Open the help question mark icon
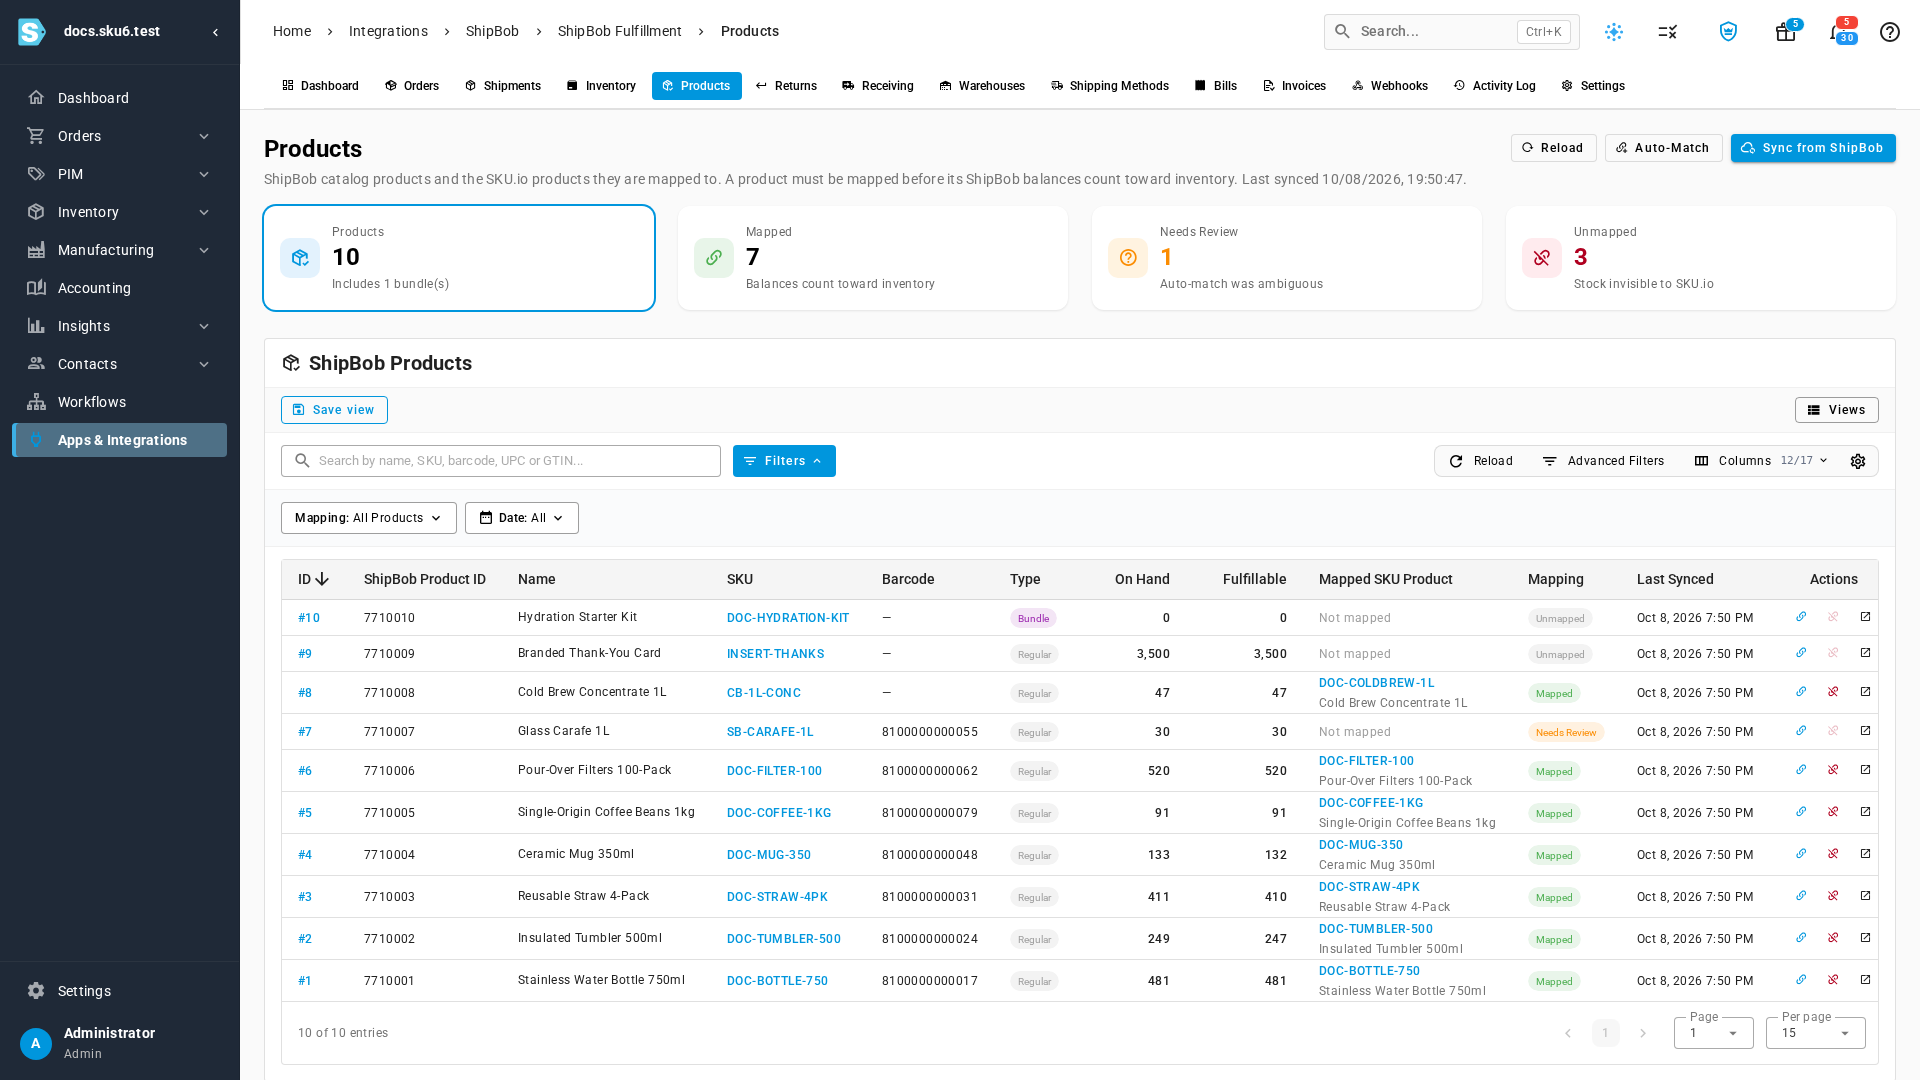Image resolution: width=1920 pixels, height=1080 pixels. pyautogui.click(x=1889, y=32)
